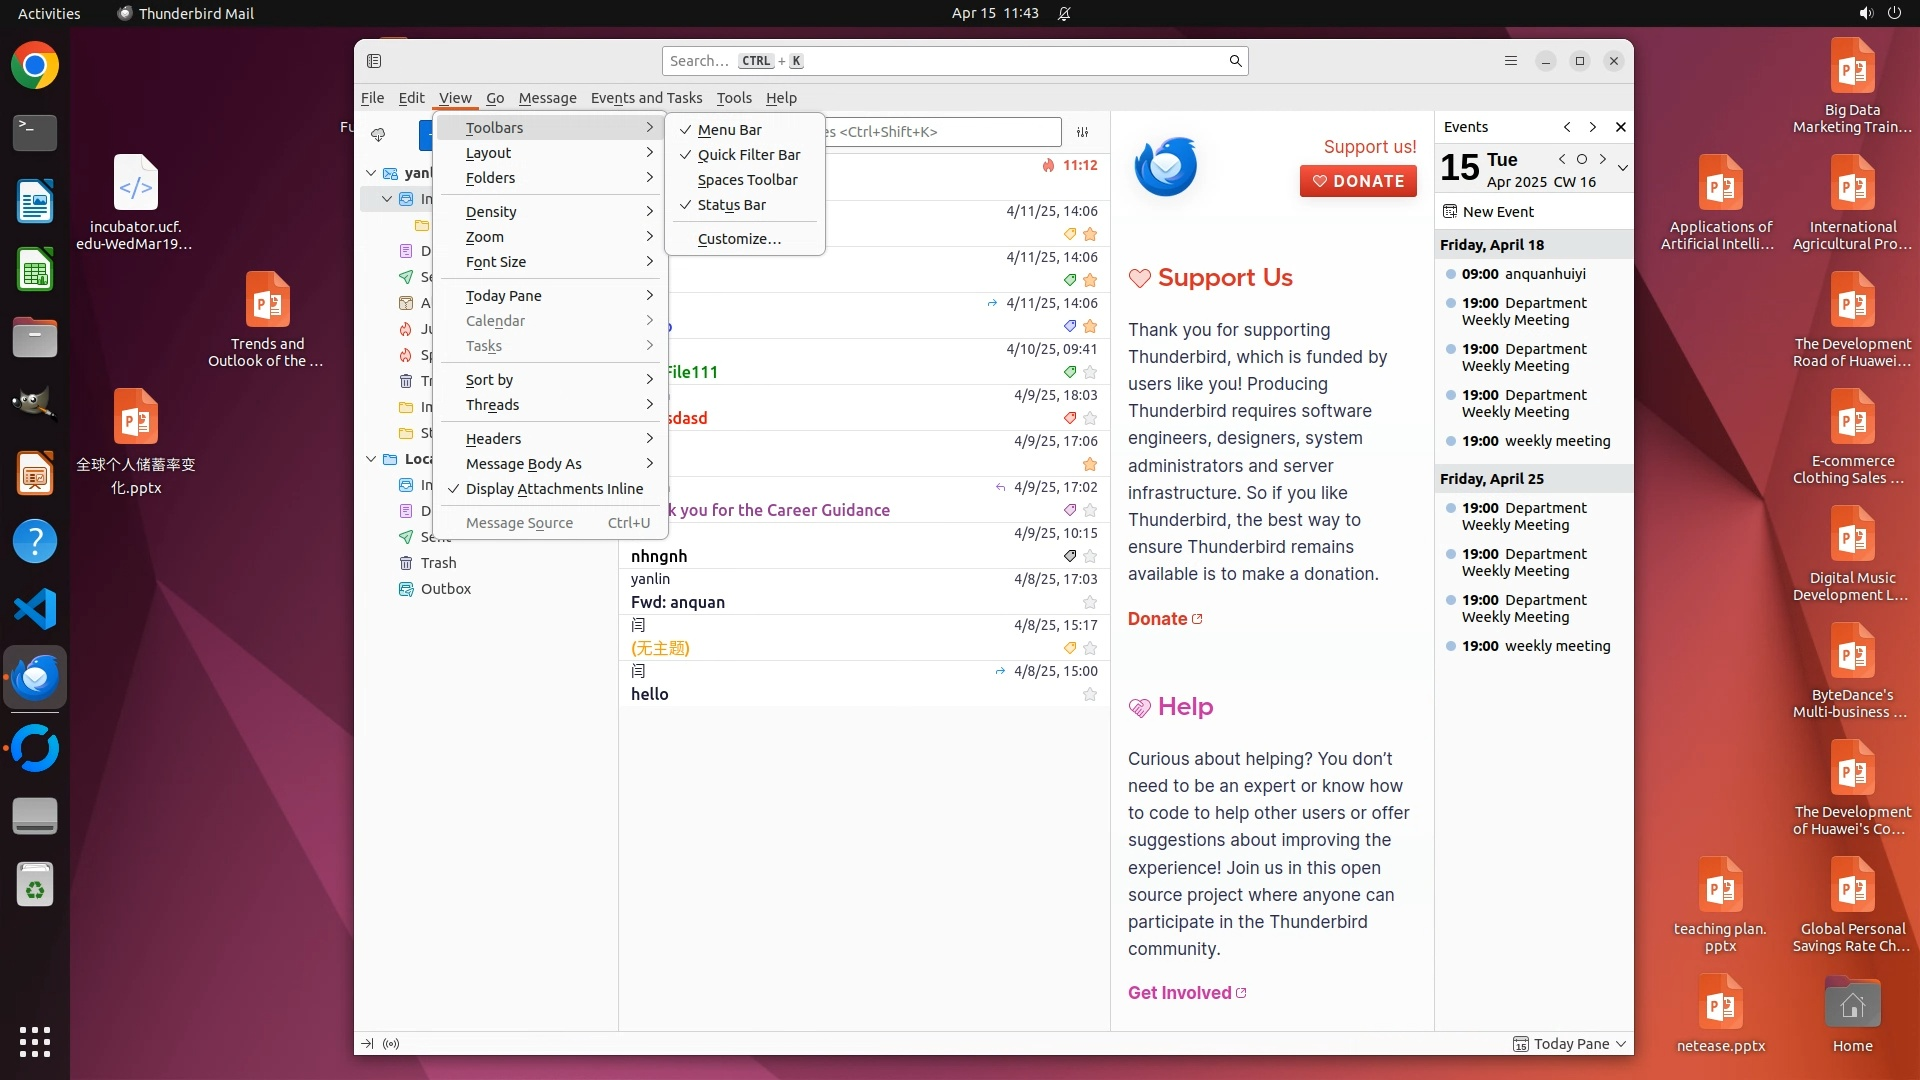Toggle the Quick Filter Bar off
The image size is (1920, 1080).
pyautogui.click(x=748, y=155)
